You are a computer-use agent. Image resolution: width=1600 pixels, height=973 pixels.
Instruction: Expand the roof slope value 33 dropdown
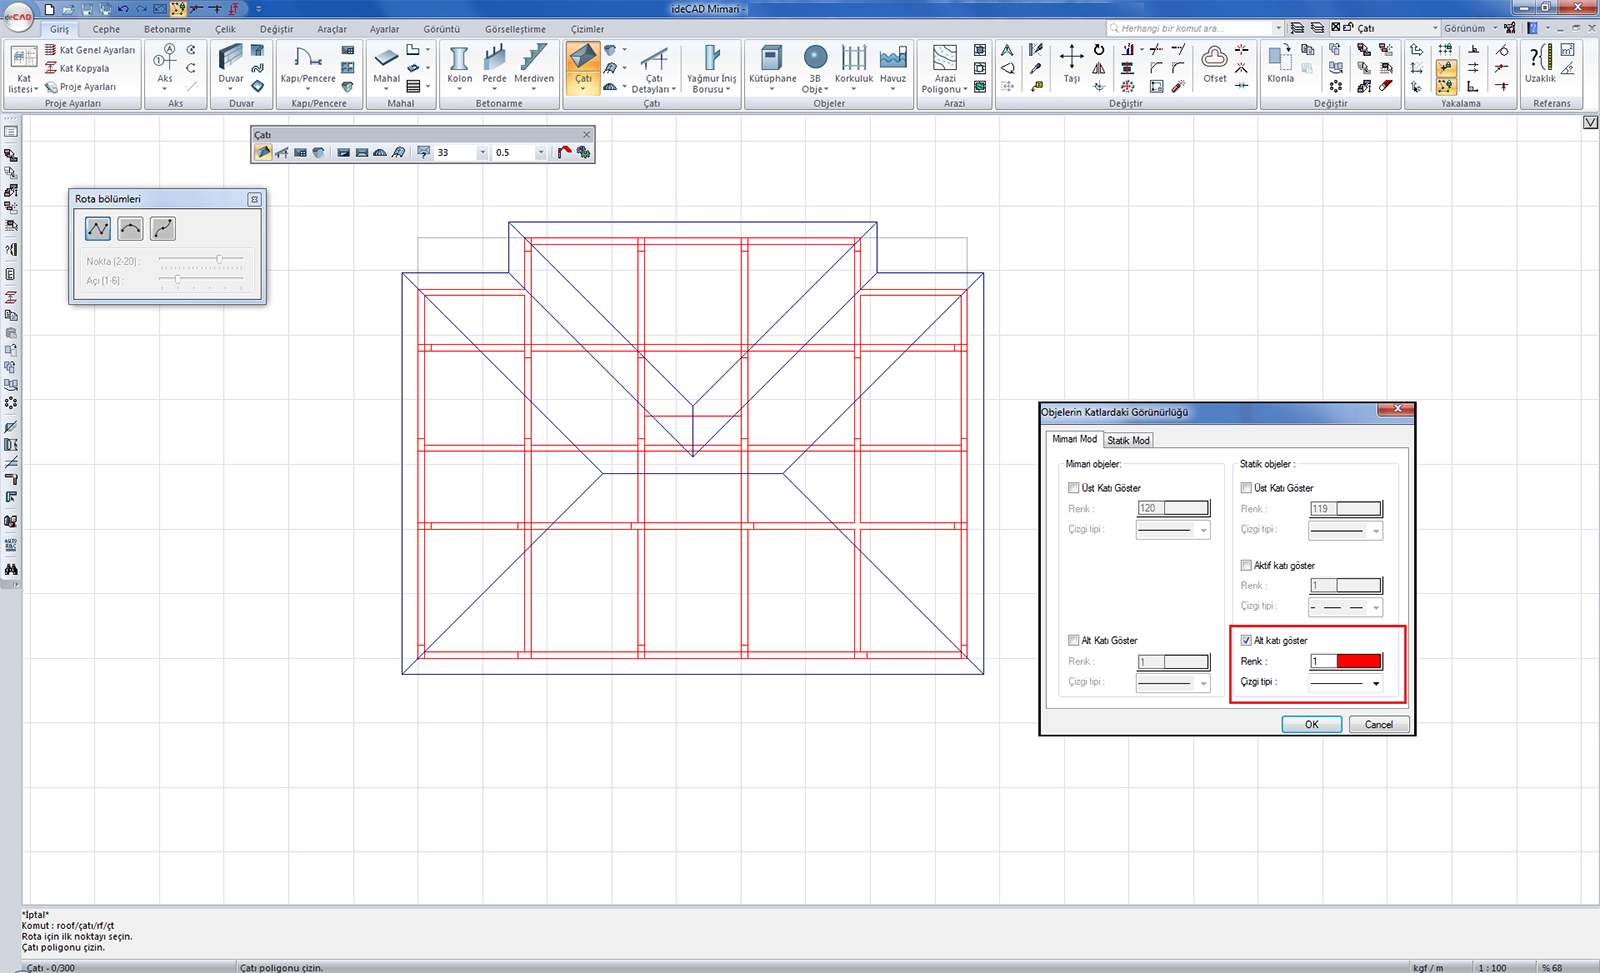point(482,153)
